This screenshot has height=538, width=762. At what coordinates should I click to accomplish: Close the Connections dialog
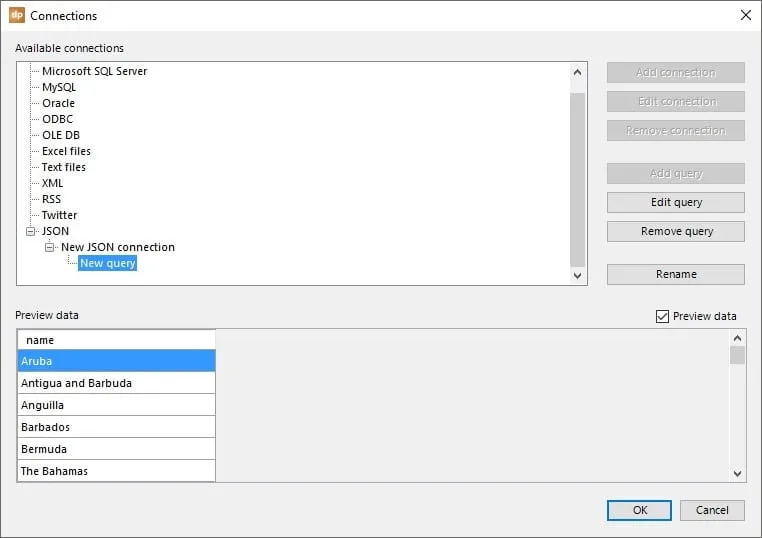[x=745, y=15]
